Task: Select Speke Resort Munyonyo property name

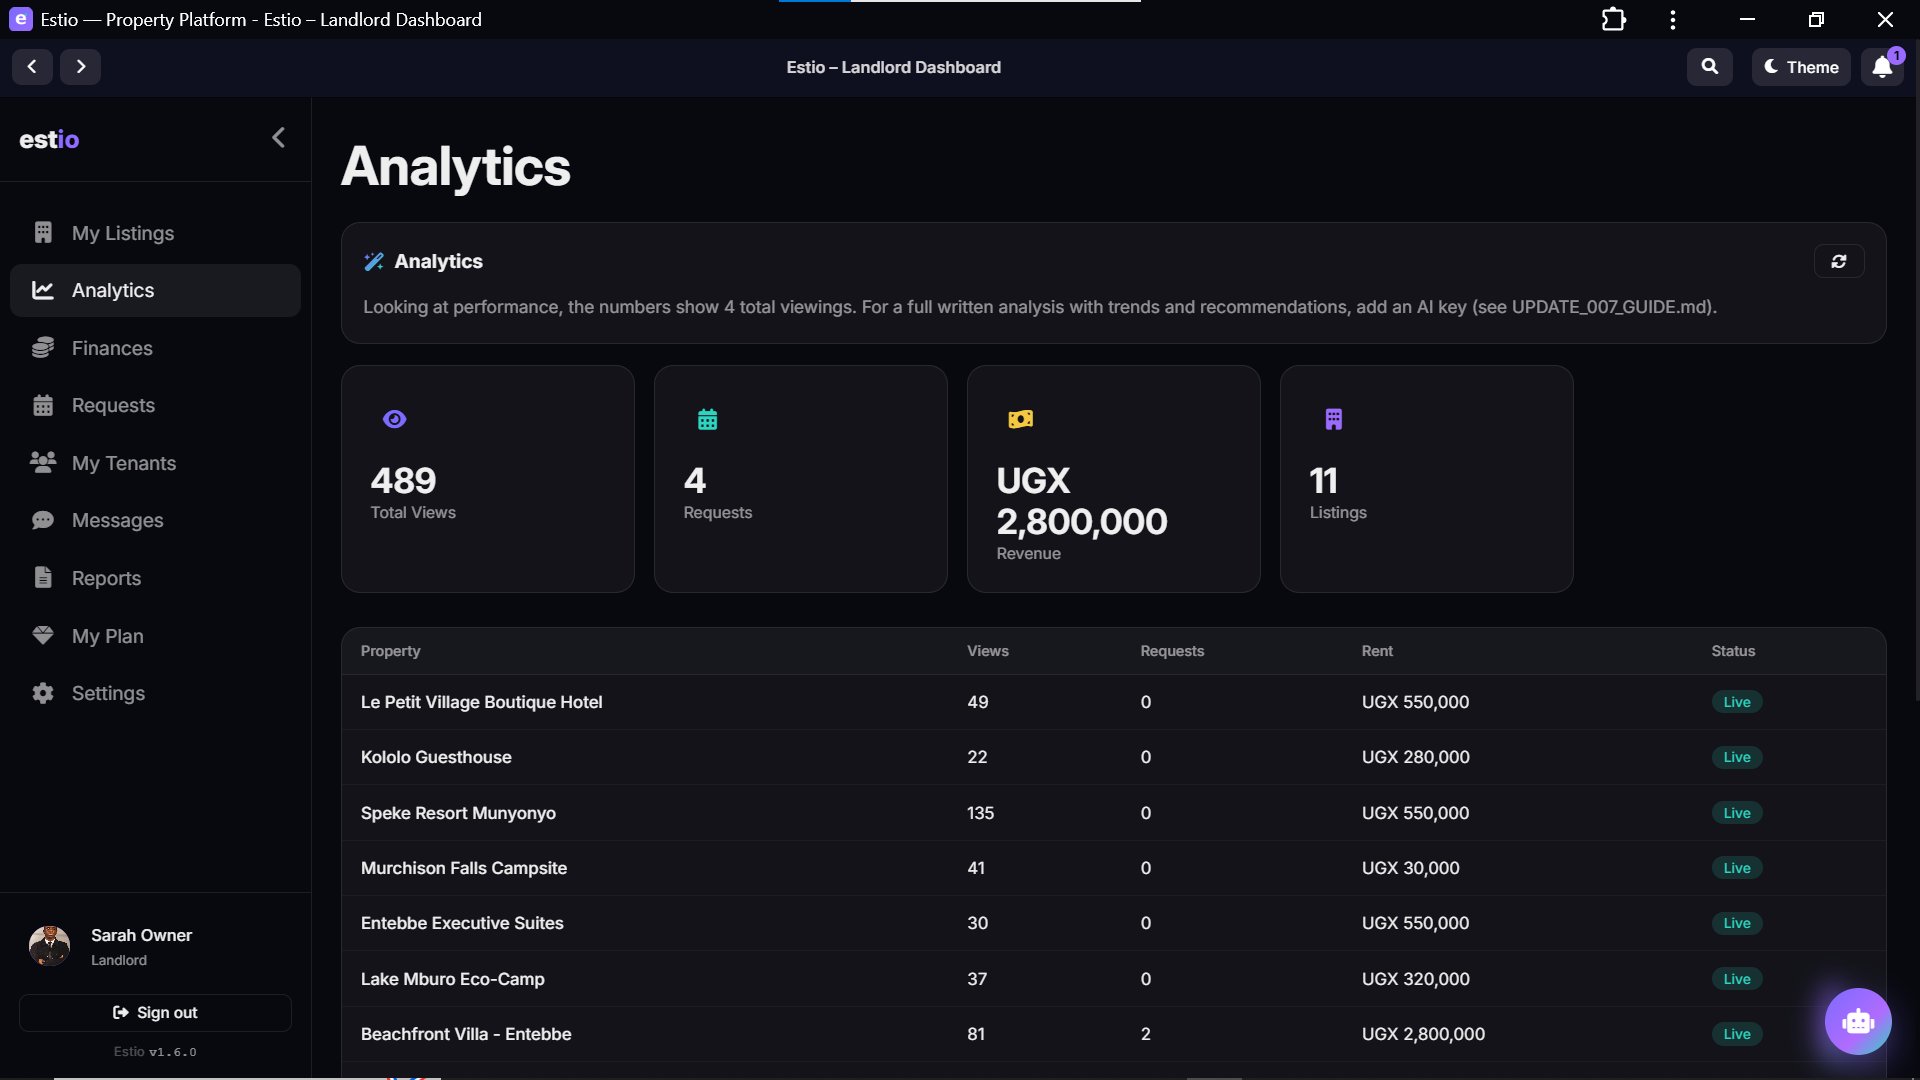Action: [x=458, y=813]
